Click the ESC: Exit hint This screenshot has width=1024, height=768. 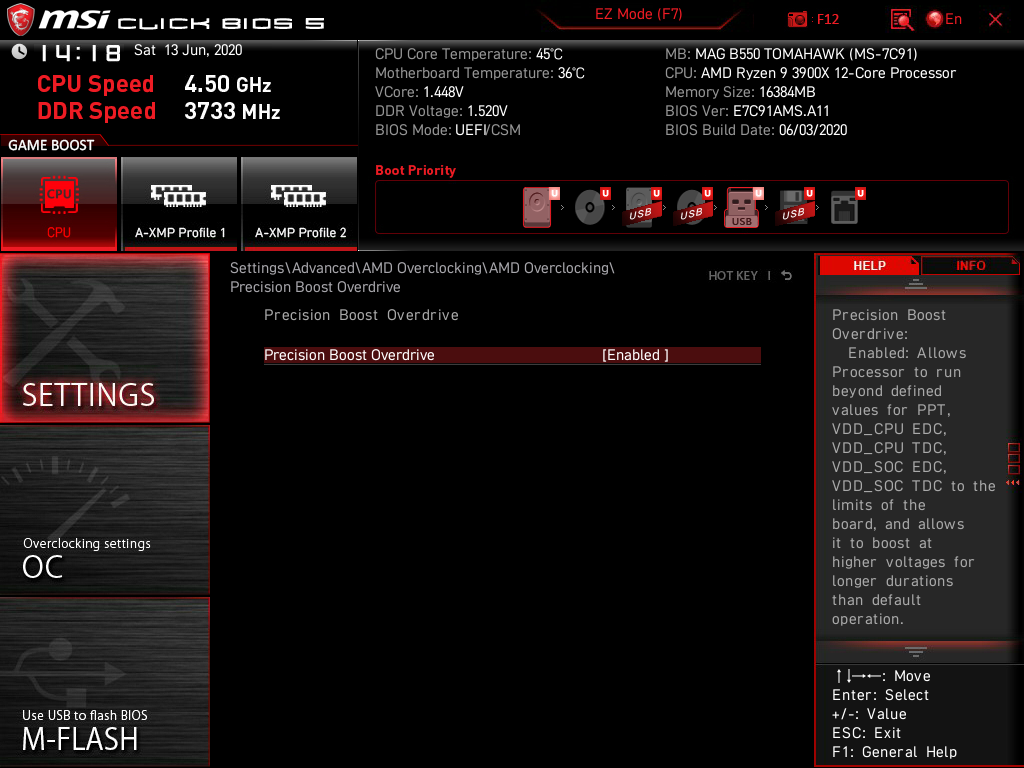866,733
